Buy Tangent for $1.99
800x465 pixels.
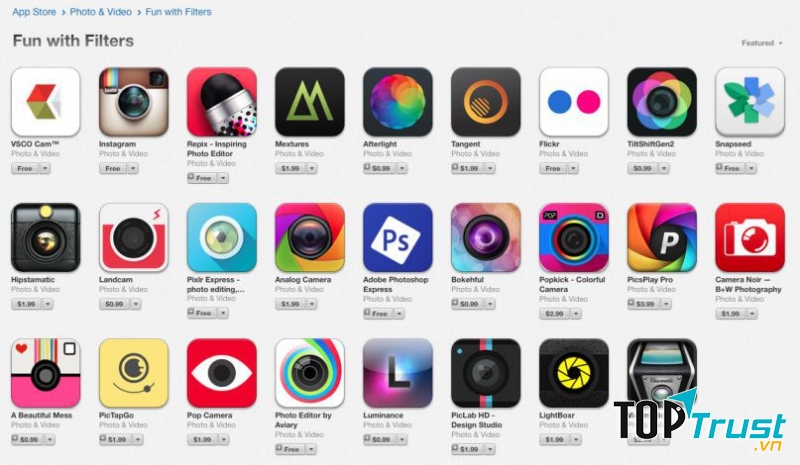point(467,168)
